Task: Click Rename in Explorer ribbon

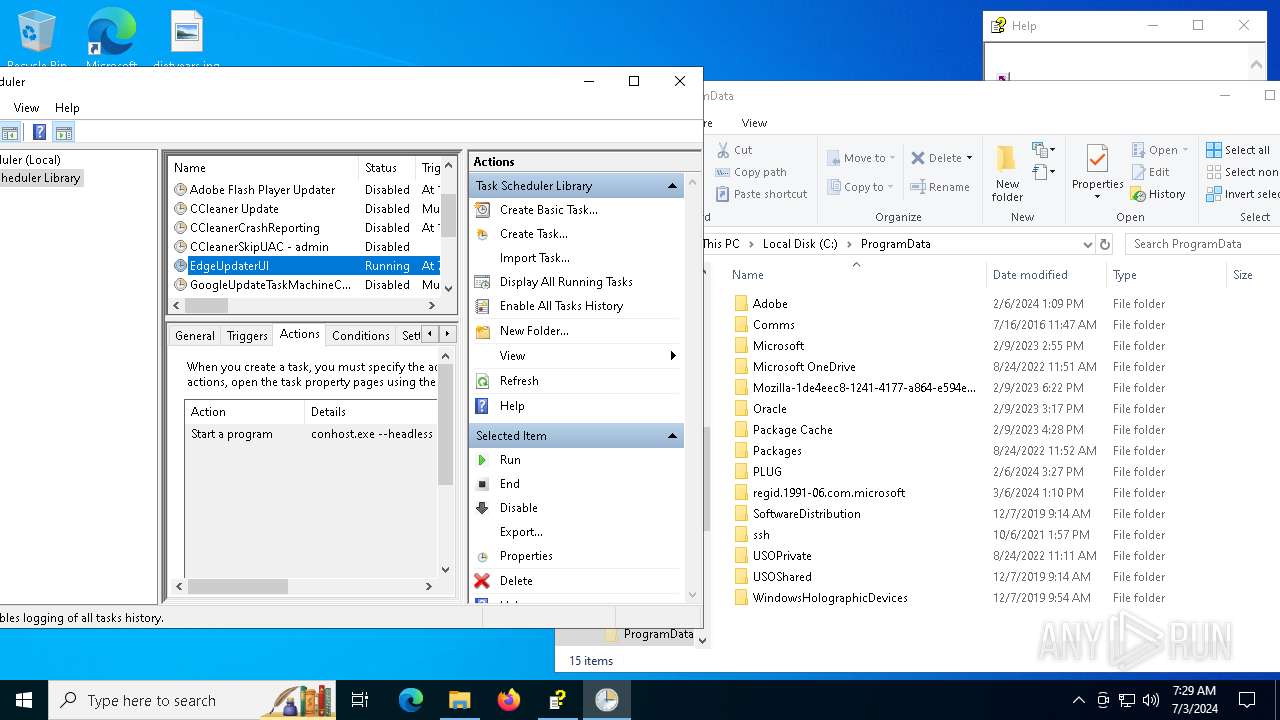Action: coord(940,187)
